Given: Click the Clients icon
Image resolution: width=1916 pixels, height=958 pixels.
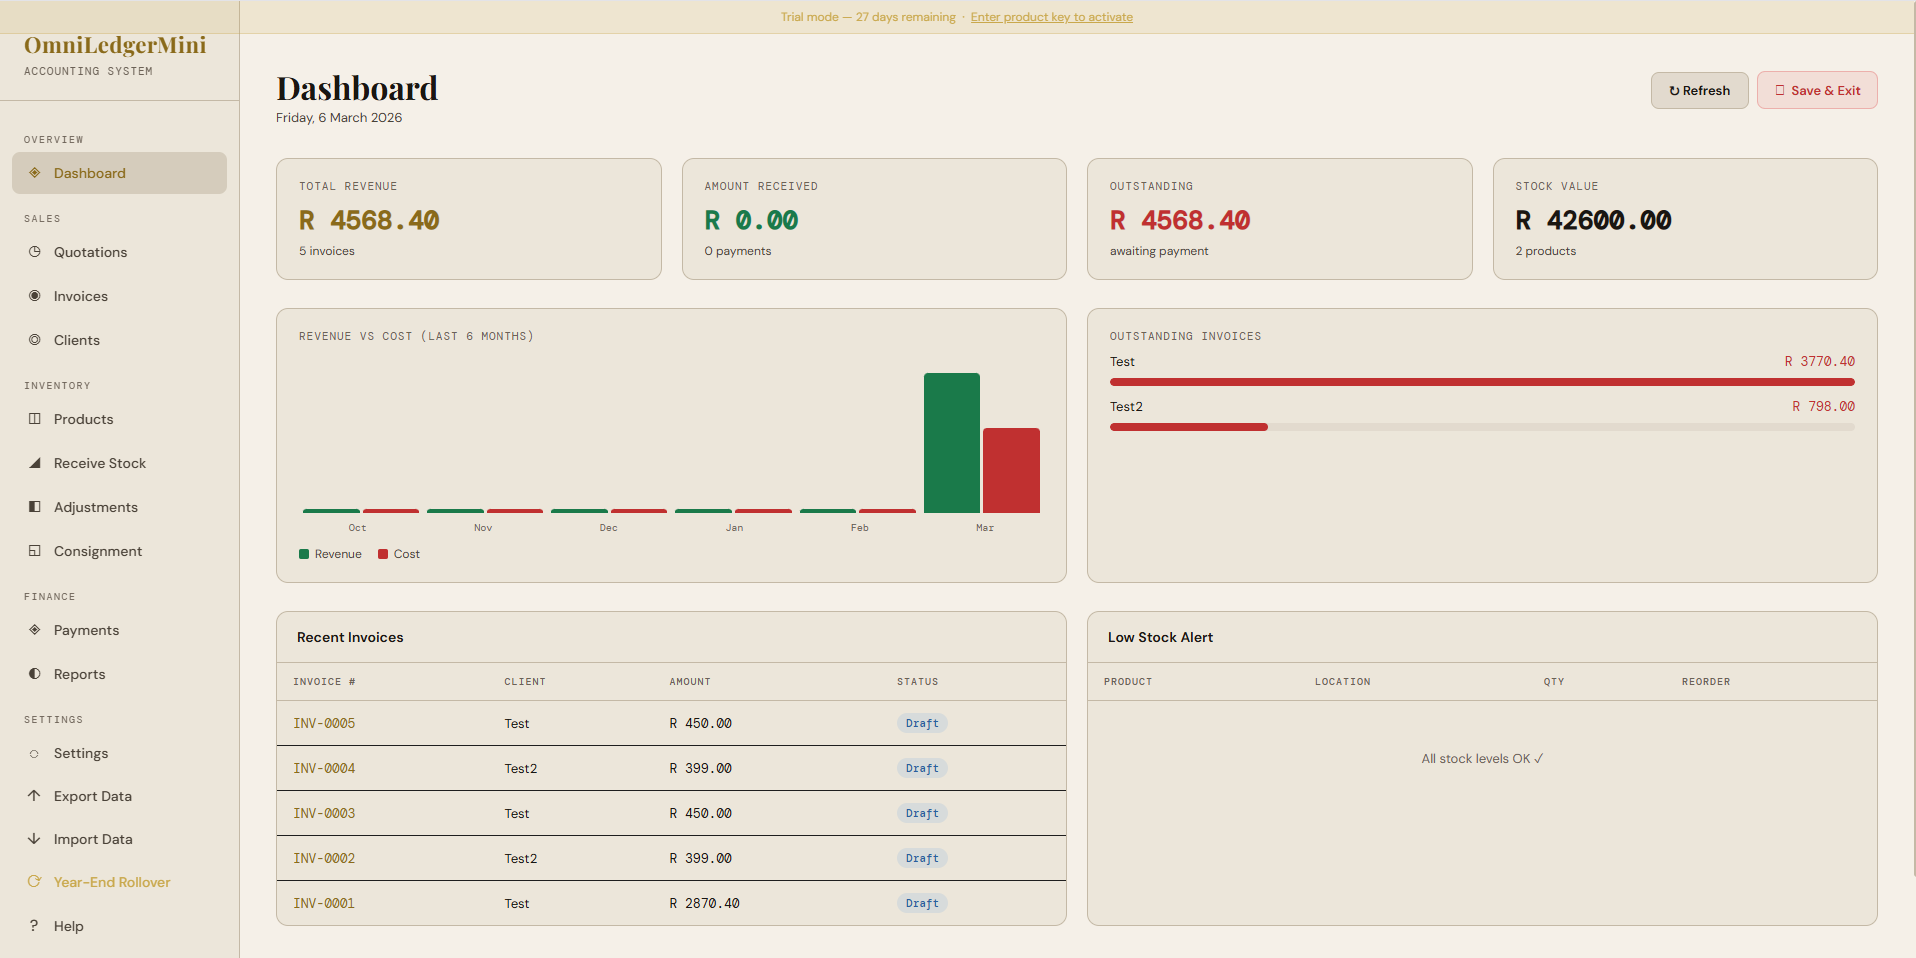Looking at the screenshot, I should (35, 340).
